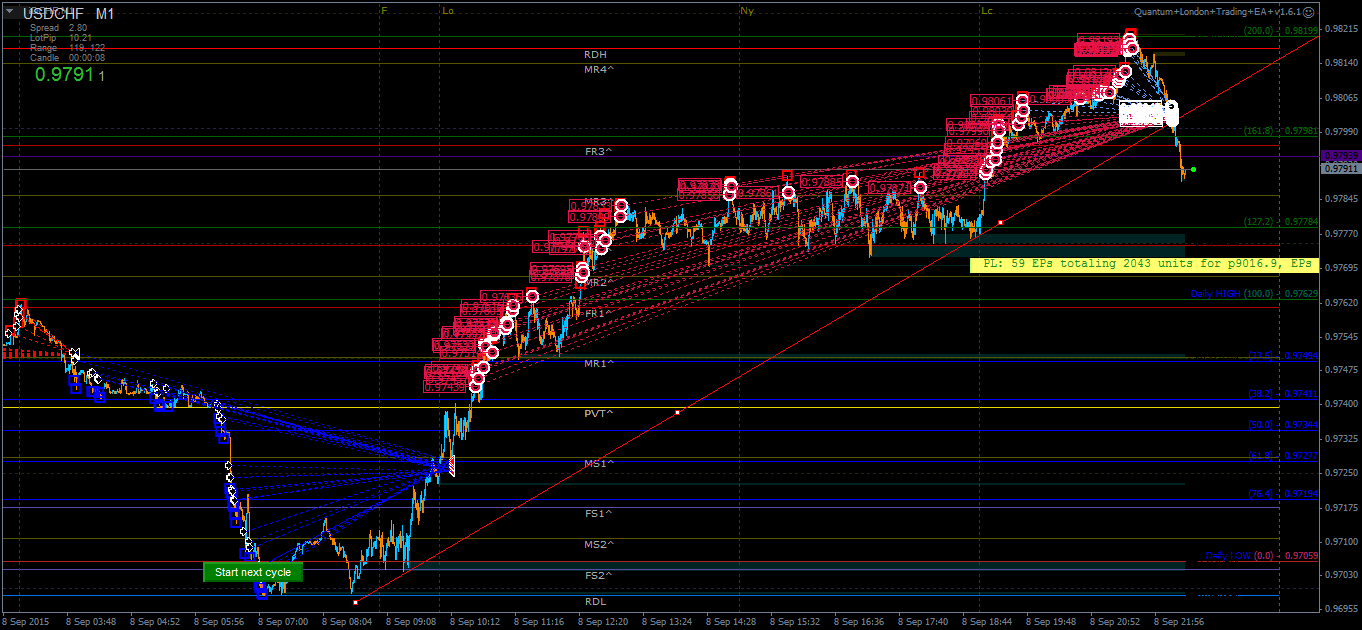The width and height of the screenshot is (1362, 630).
Task: Select the FS1^ level label
Action: 599,514
